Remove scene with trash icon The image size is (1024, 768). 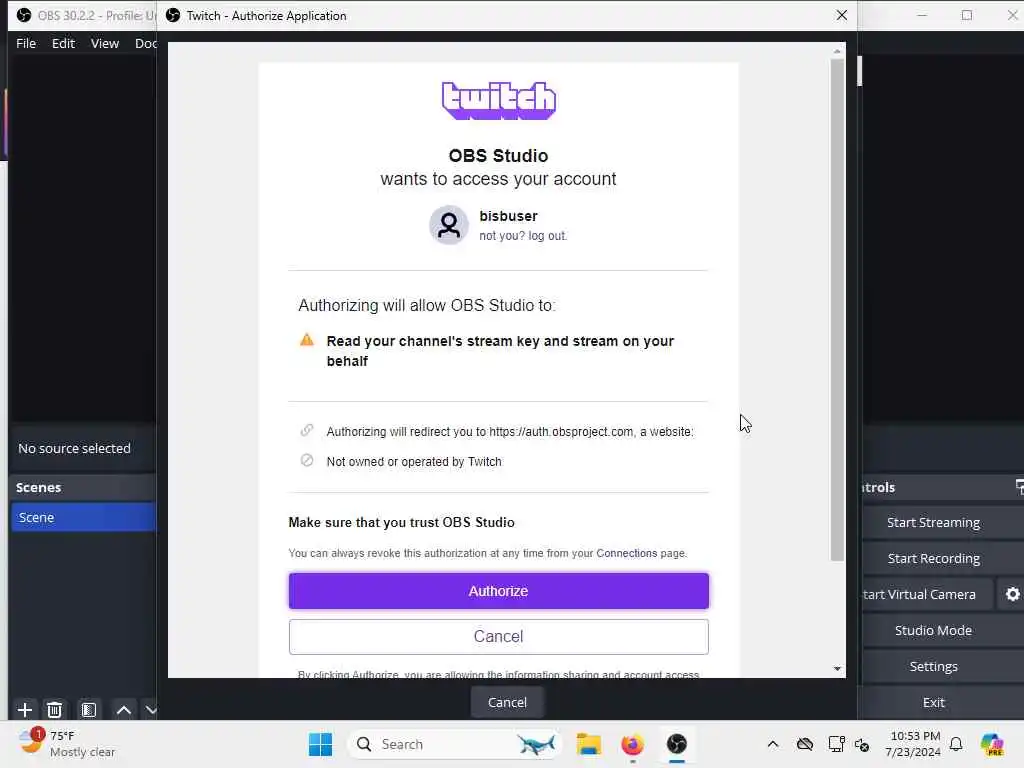[55, 709]
